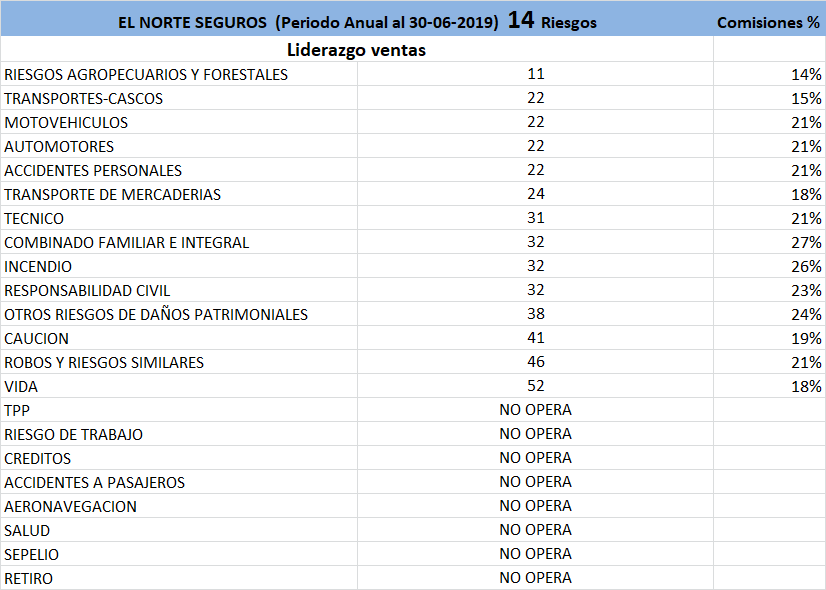Click NO OPERA in the TPP row
The image size is (826, 590).
coord(536,410)
